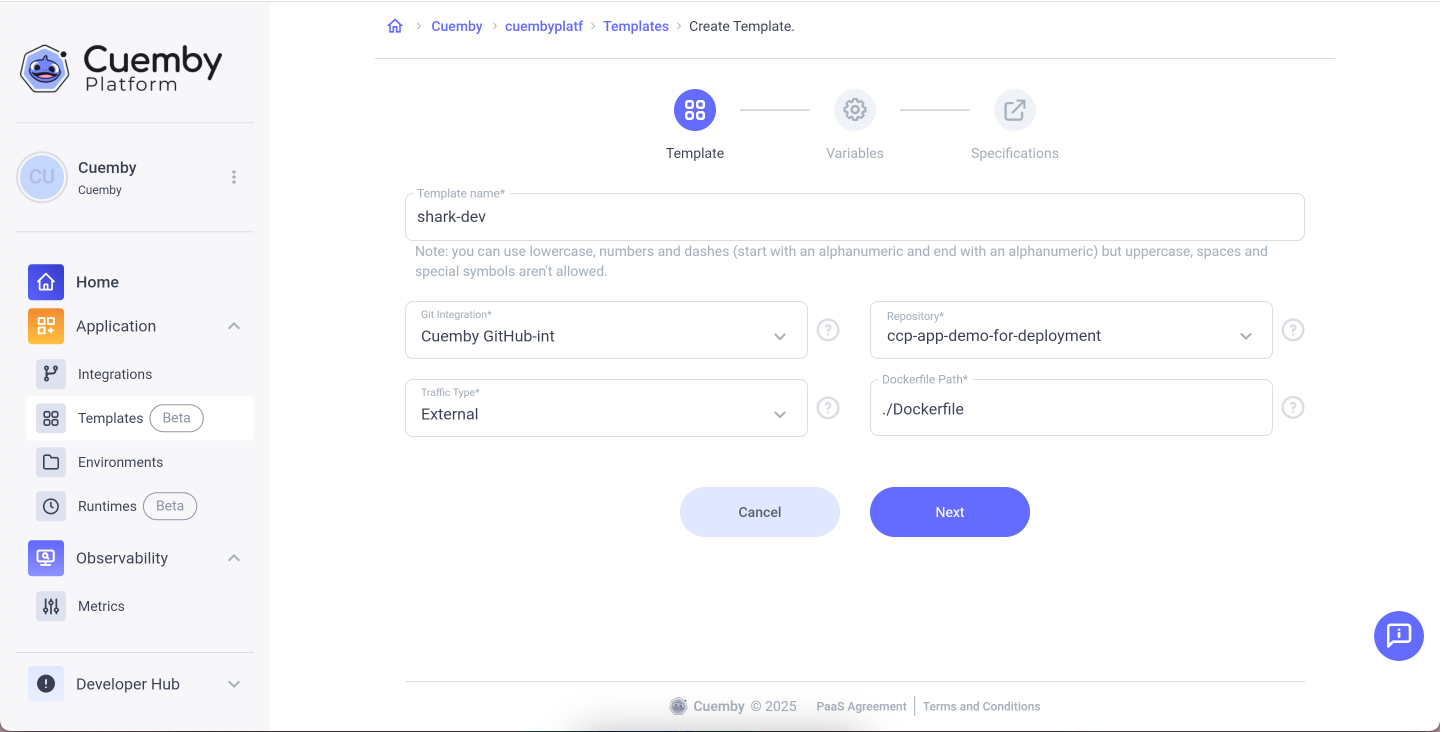The width and height of the screenshot is (1442, 732).
Task: Show help for Dockerfile Path field
Action: [x=1293, y=408]
